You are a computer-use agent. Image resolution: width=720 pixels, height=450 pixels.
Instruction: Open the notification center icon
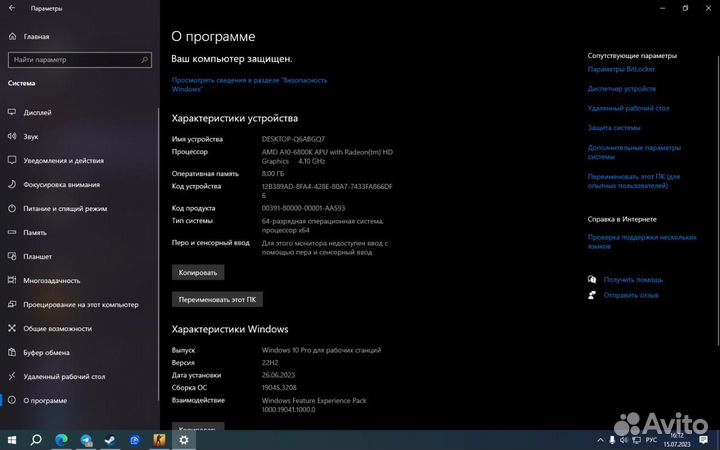click(x=703, y=440)
